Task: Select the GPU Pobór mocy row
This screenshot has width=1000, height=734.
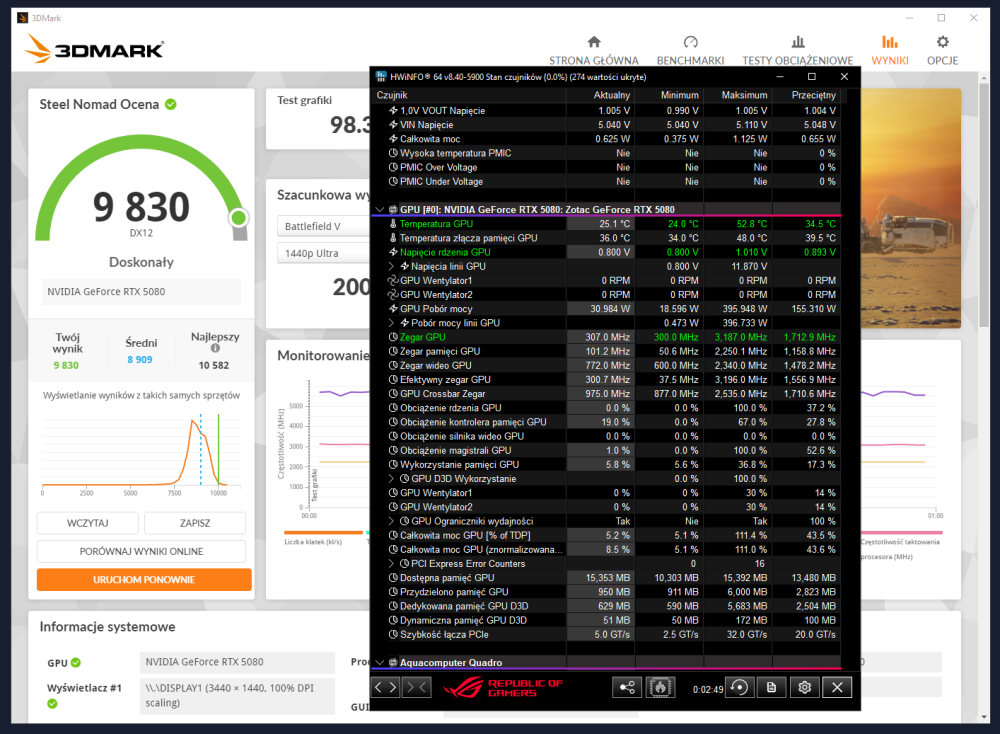Action: click(606, 309)
